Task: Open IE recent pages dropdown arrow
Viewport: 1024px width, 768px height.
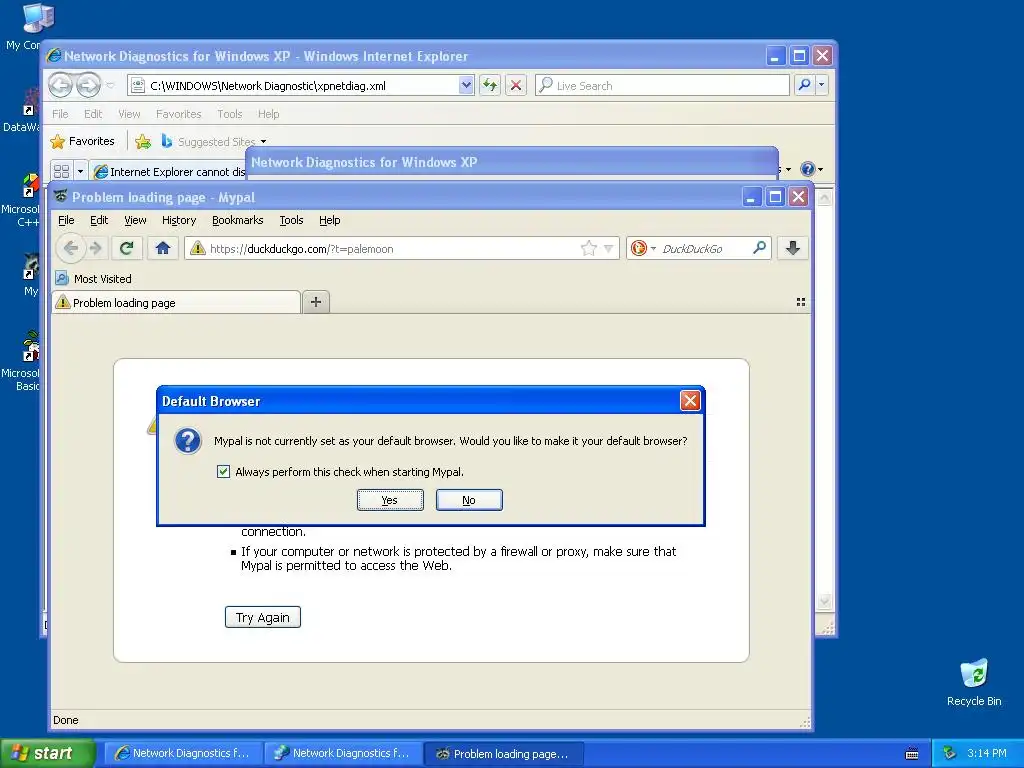Action: (110, 86)
